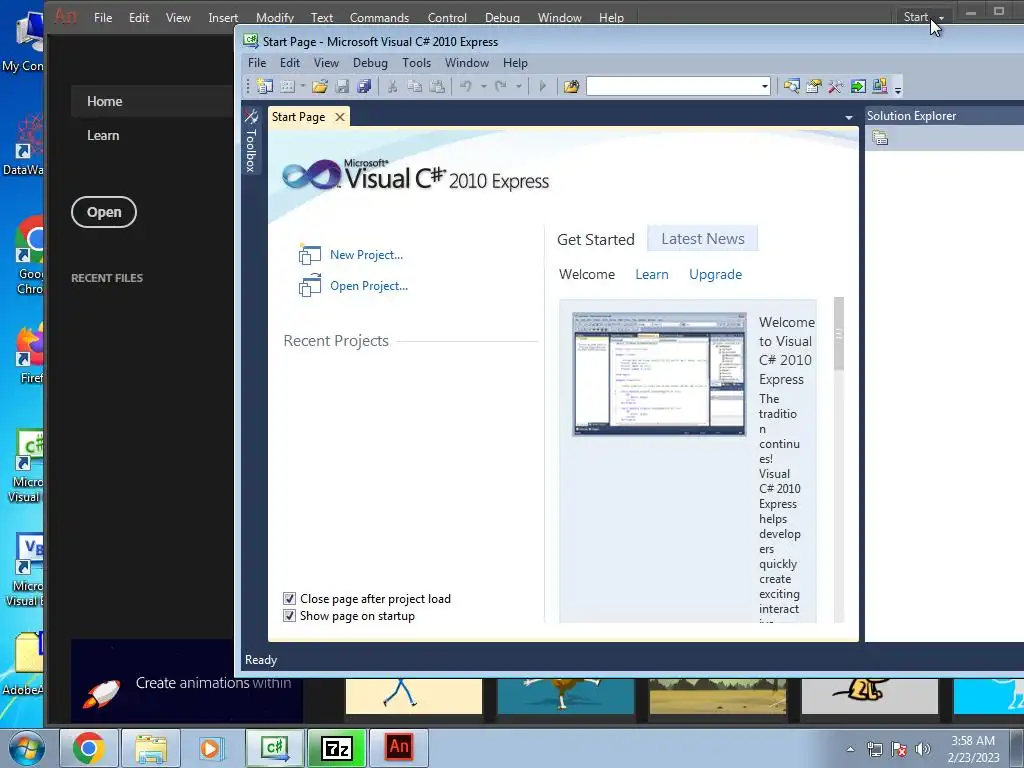
Task: Click the Extension Manager toolbar icon
Action: (x=880, y=86)
